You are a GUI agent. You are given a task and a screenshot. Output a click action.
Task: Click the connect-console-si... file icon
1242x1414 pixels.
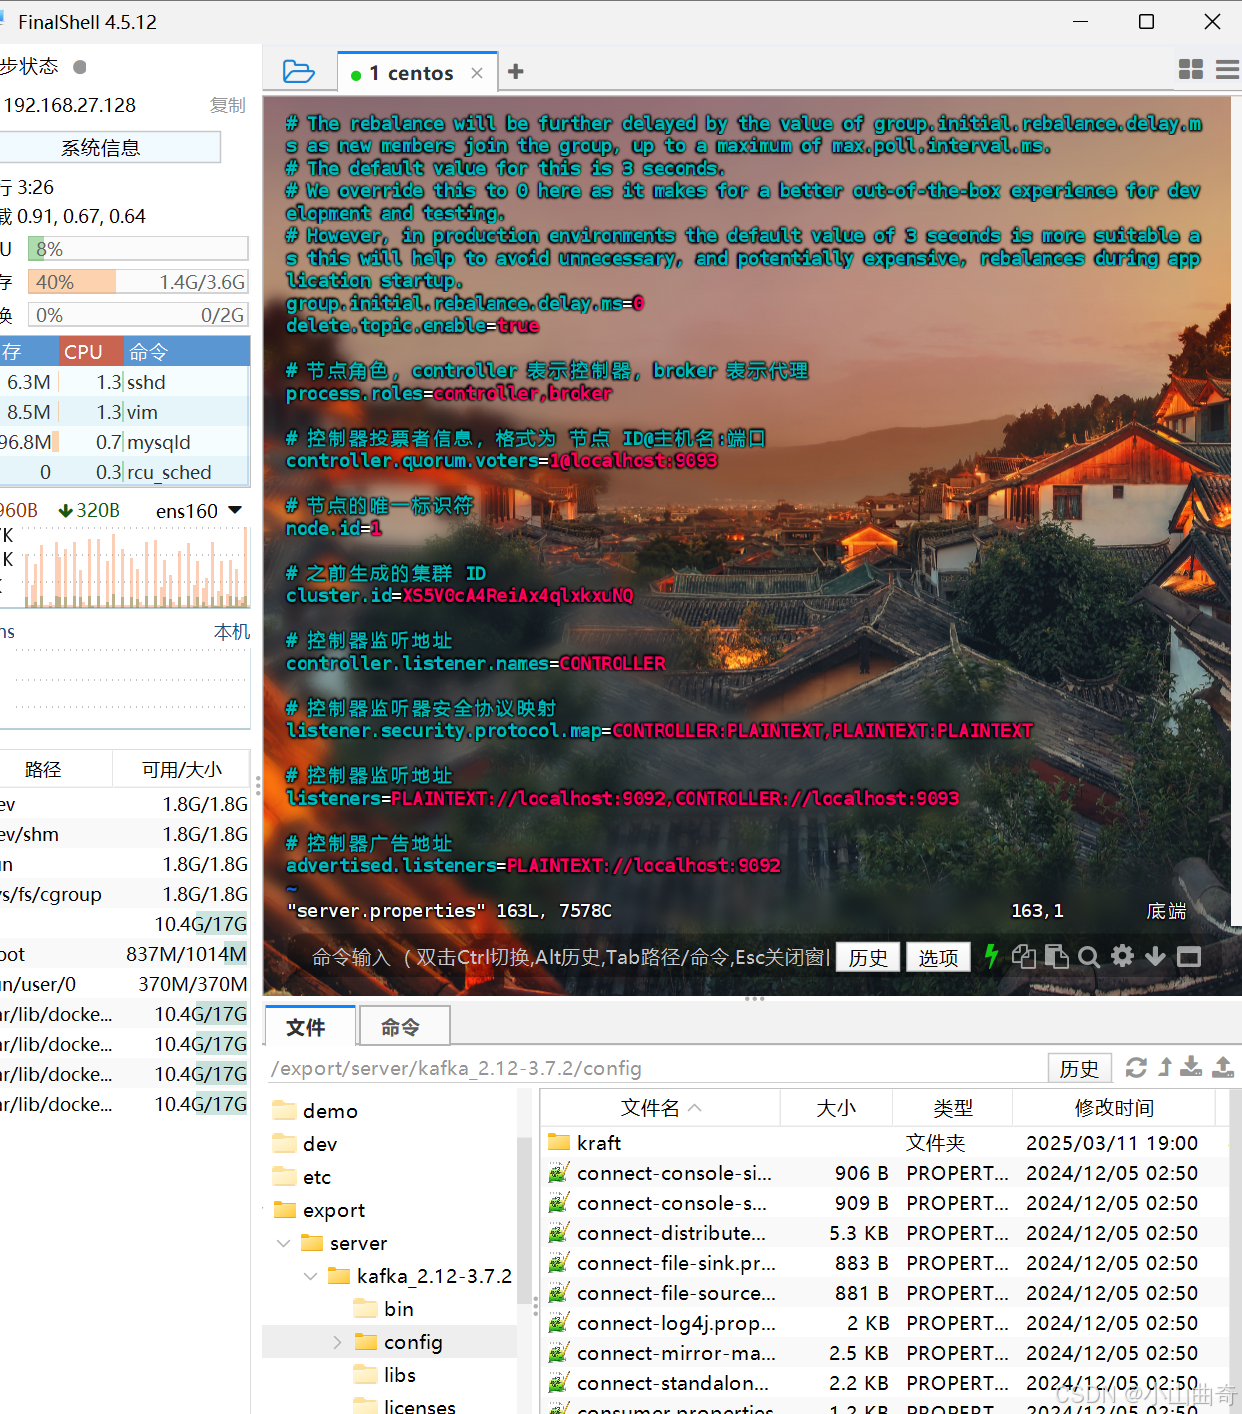[559, 1172]
